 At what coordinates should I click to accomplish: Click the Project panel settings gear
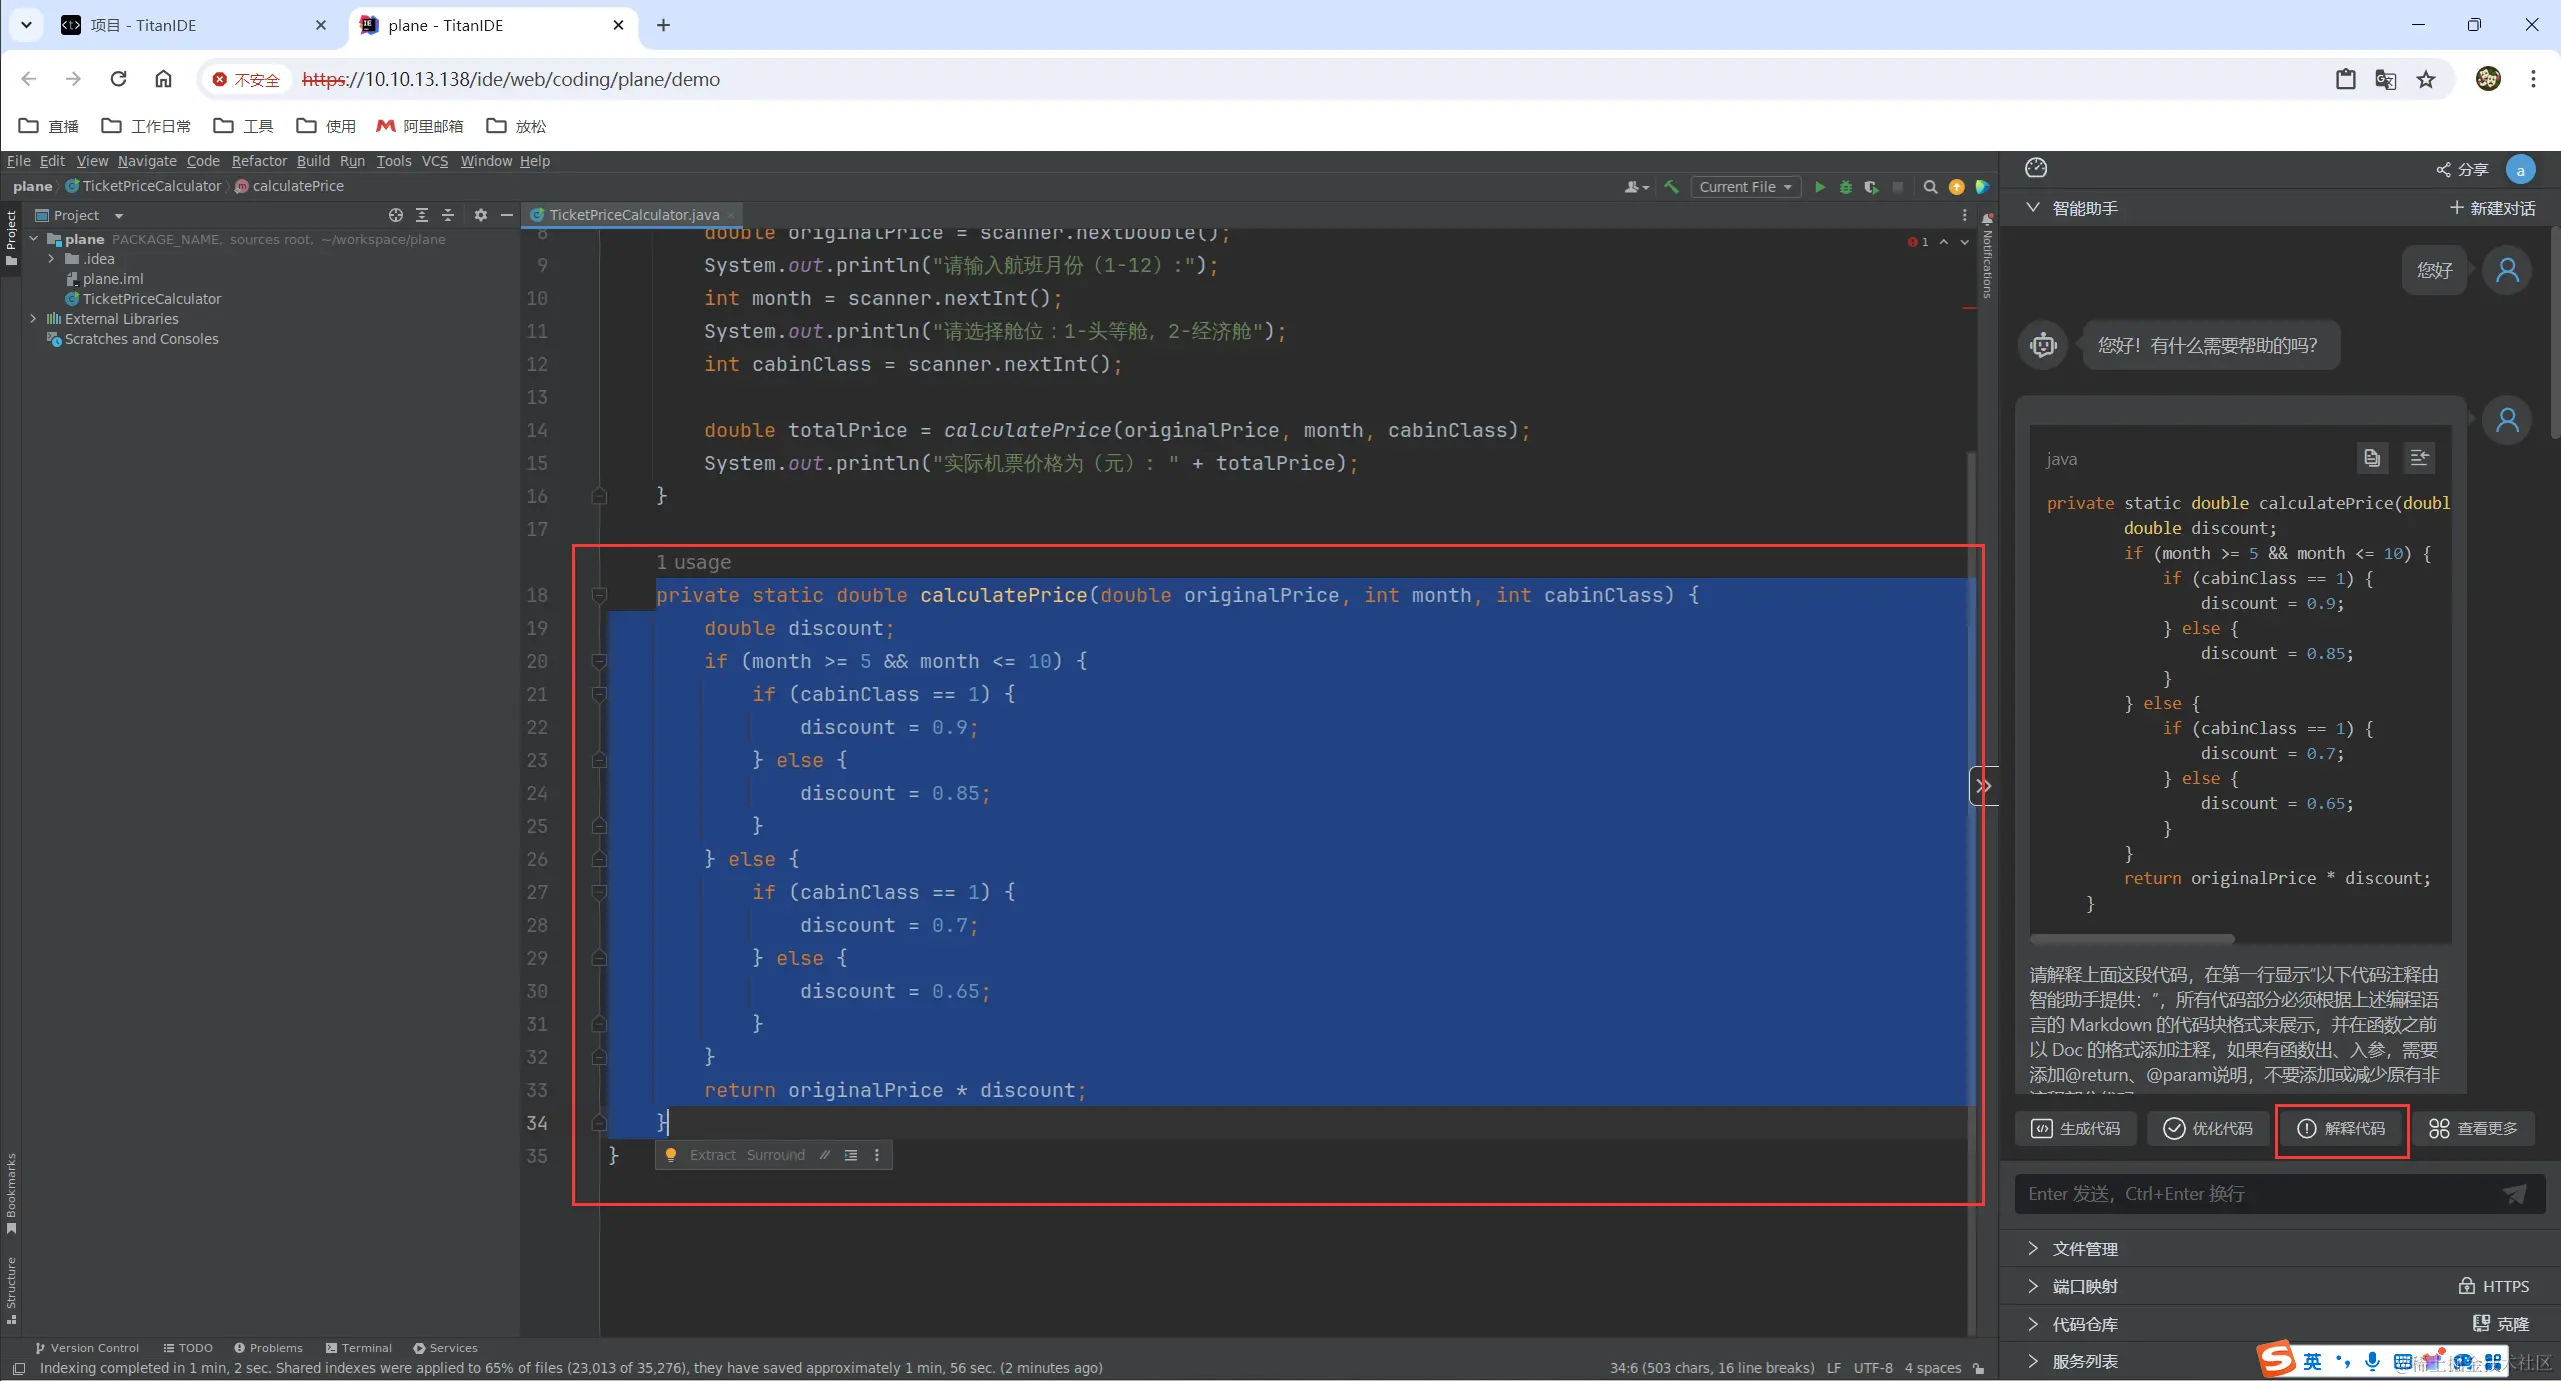pos(481,215)
